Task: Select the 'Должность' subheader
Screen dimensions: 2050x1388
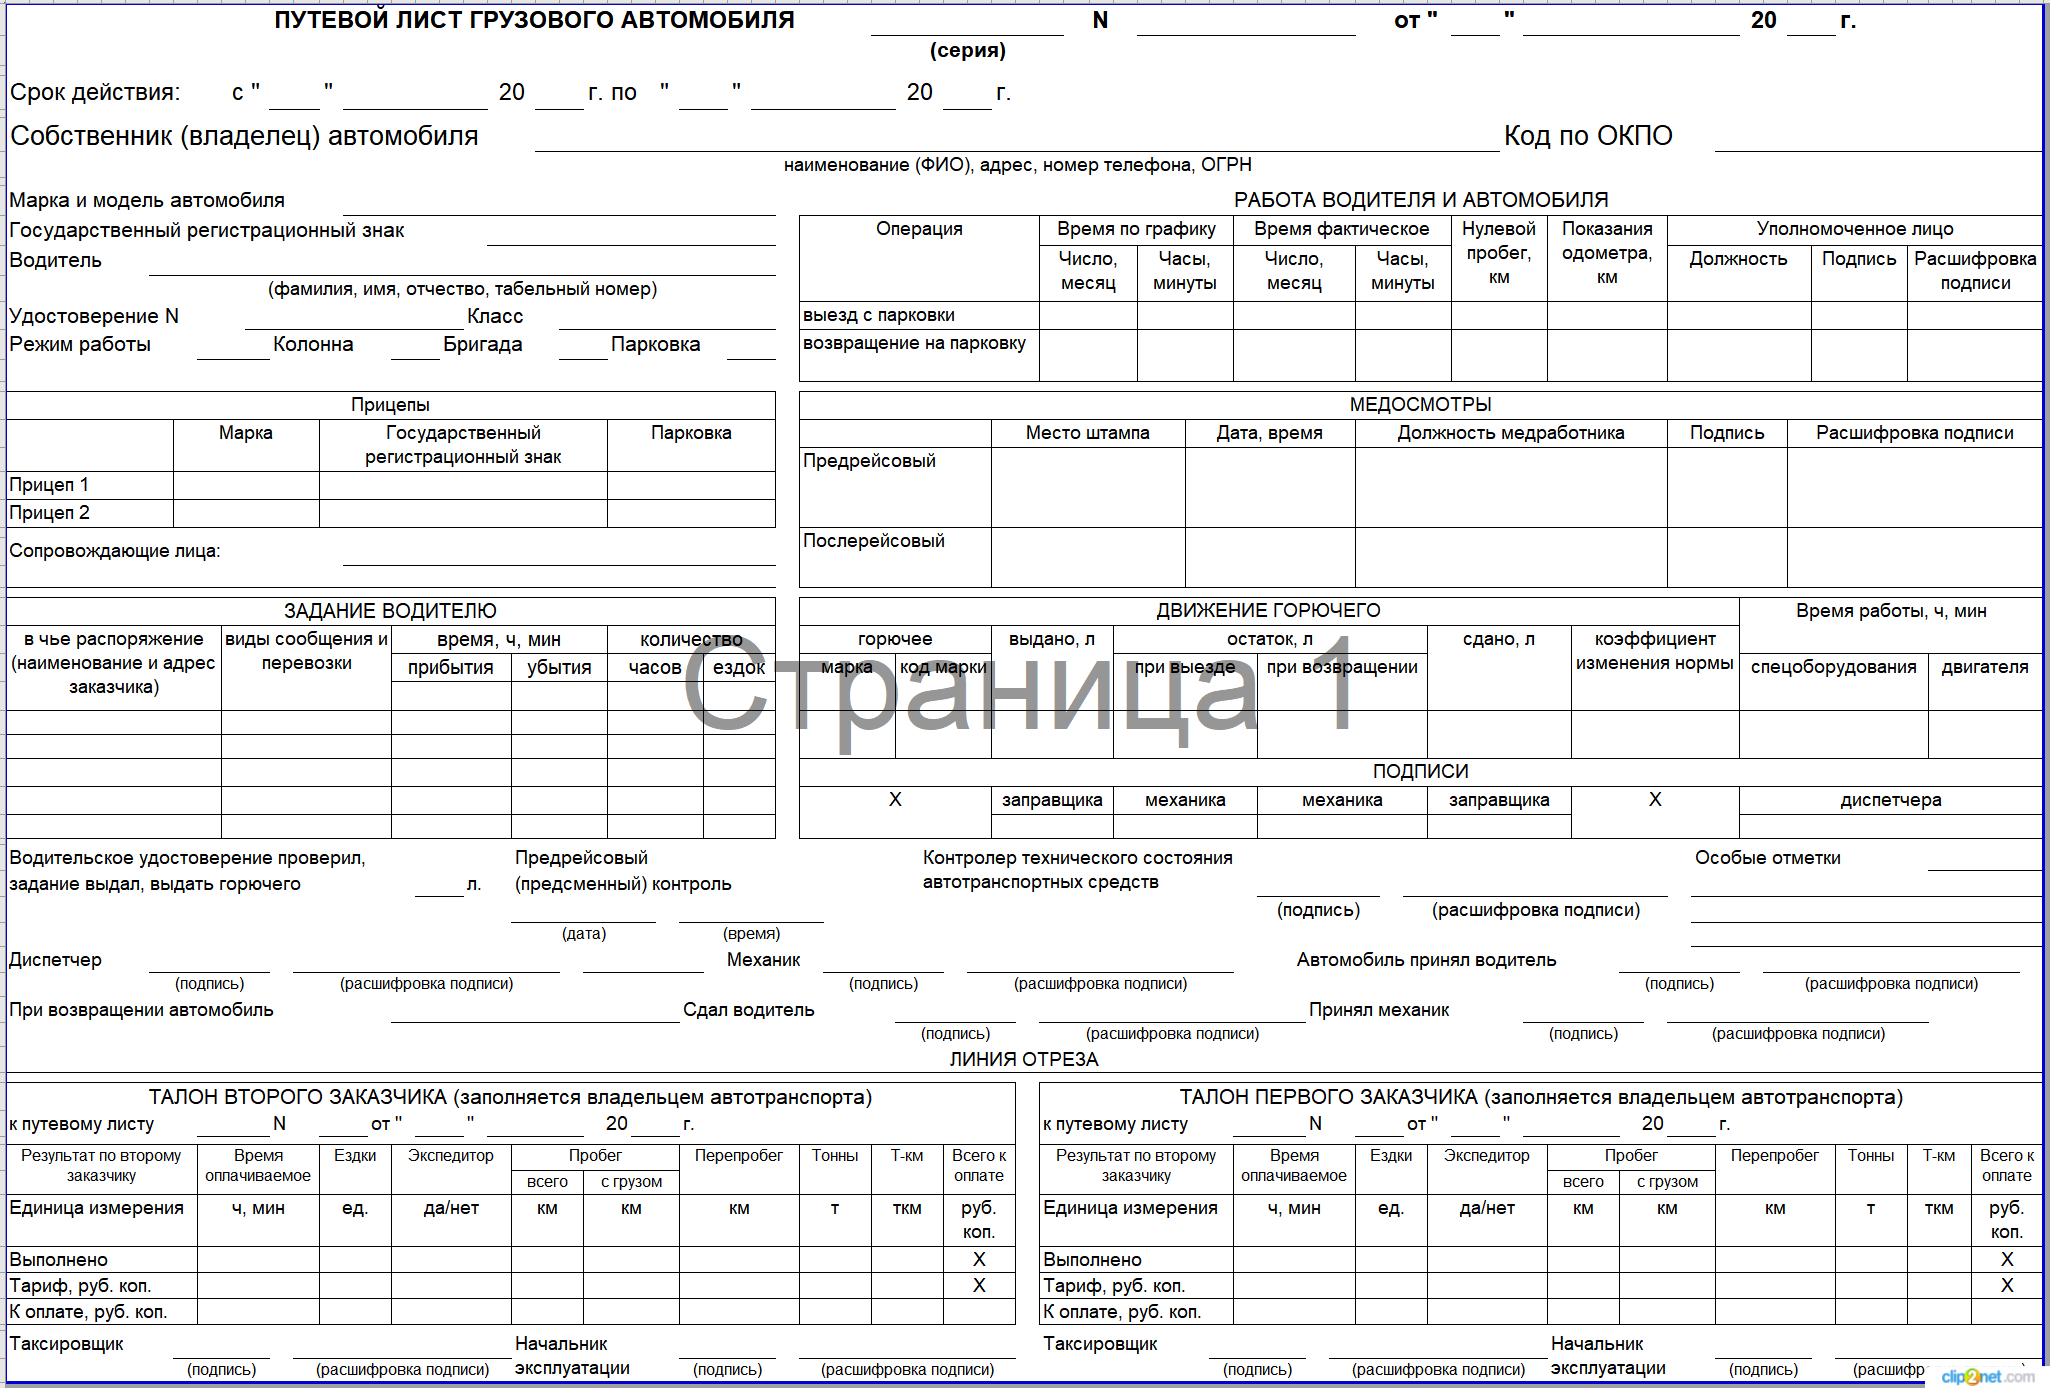Action: (1738, 259)
